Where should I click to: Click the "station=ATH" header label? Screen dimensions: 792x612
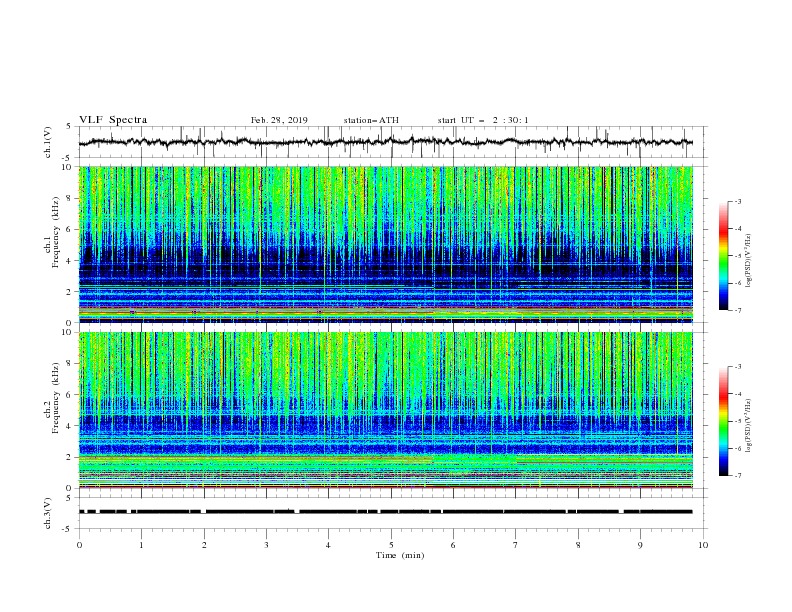click(x=371, y=120)
